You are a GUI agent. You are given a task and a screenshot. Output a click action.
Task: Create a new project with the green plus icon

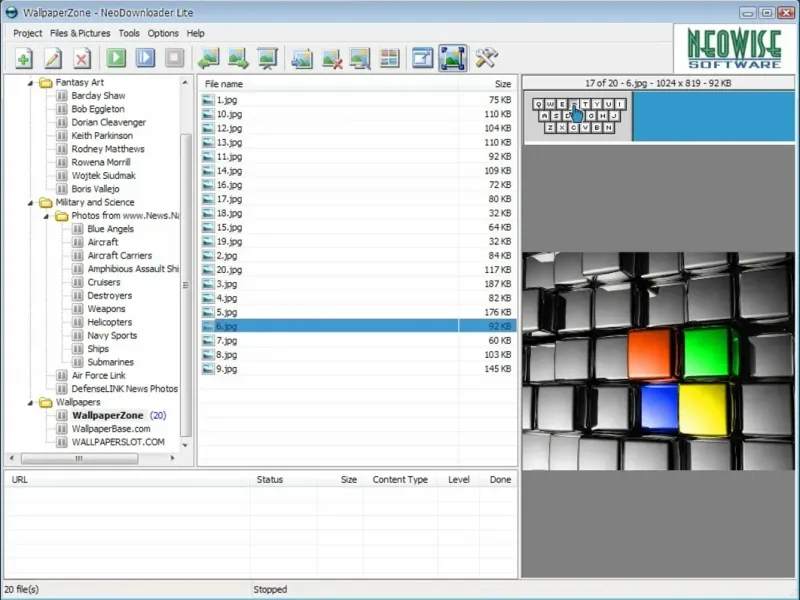[23, 58]
